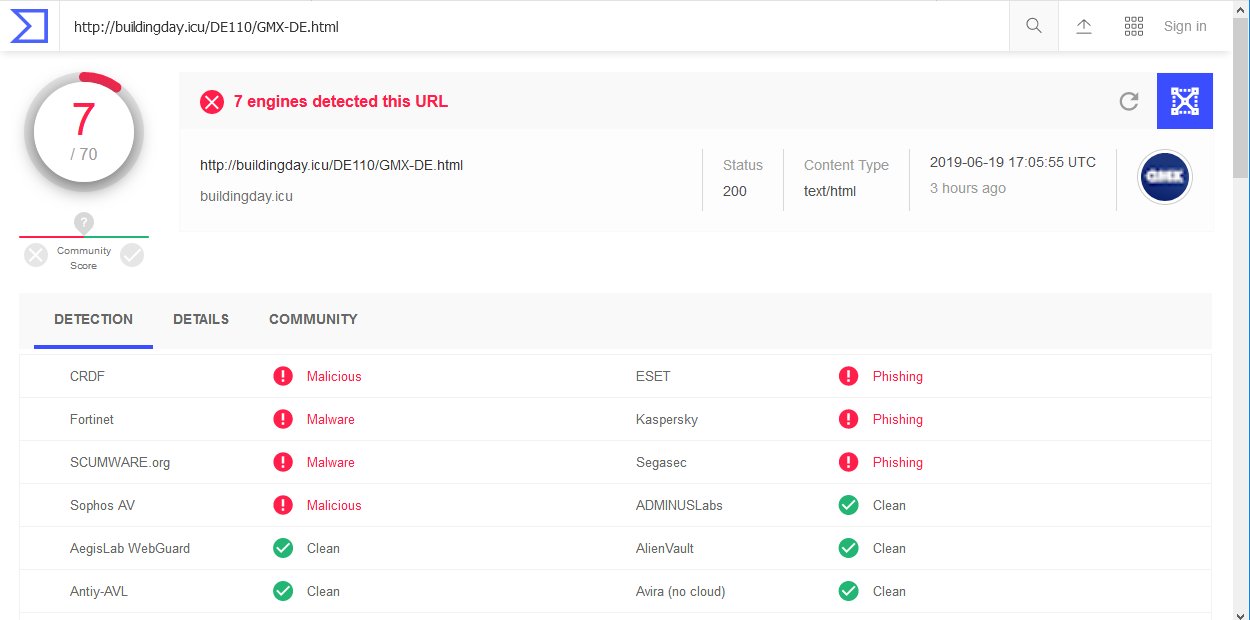Click the Antiy-AVL clean check icon
Image resolution: width=1250 pixels, height=620 pixels.
point(283,591)
